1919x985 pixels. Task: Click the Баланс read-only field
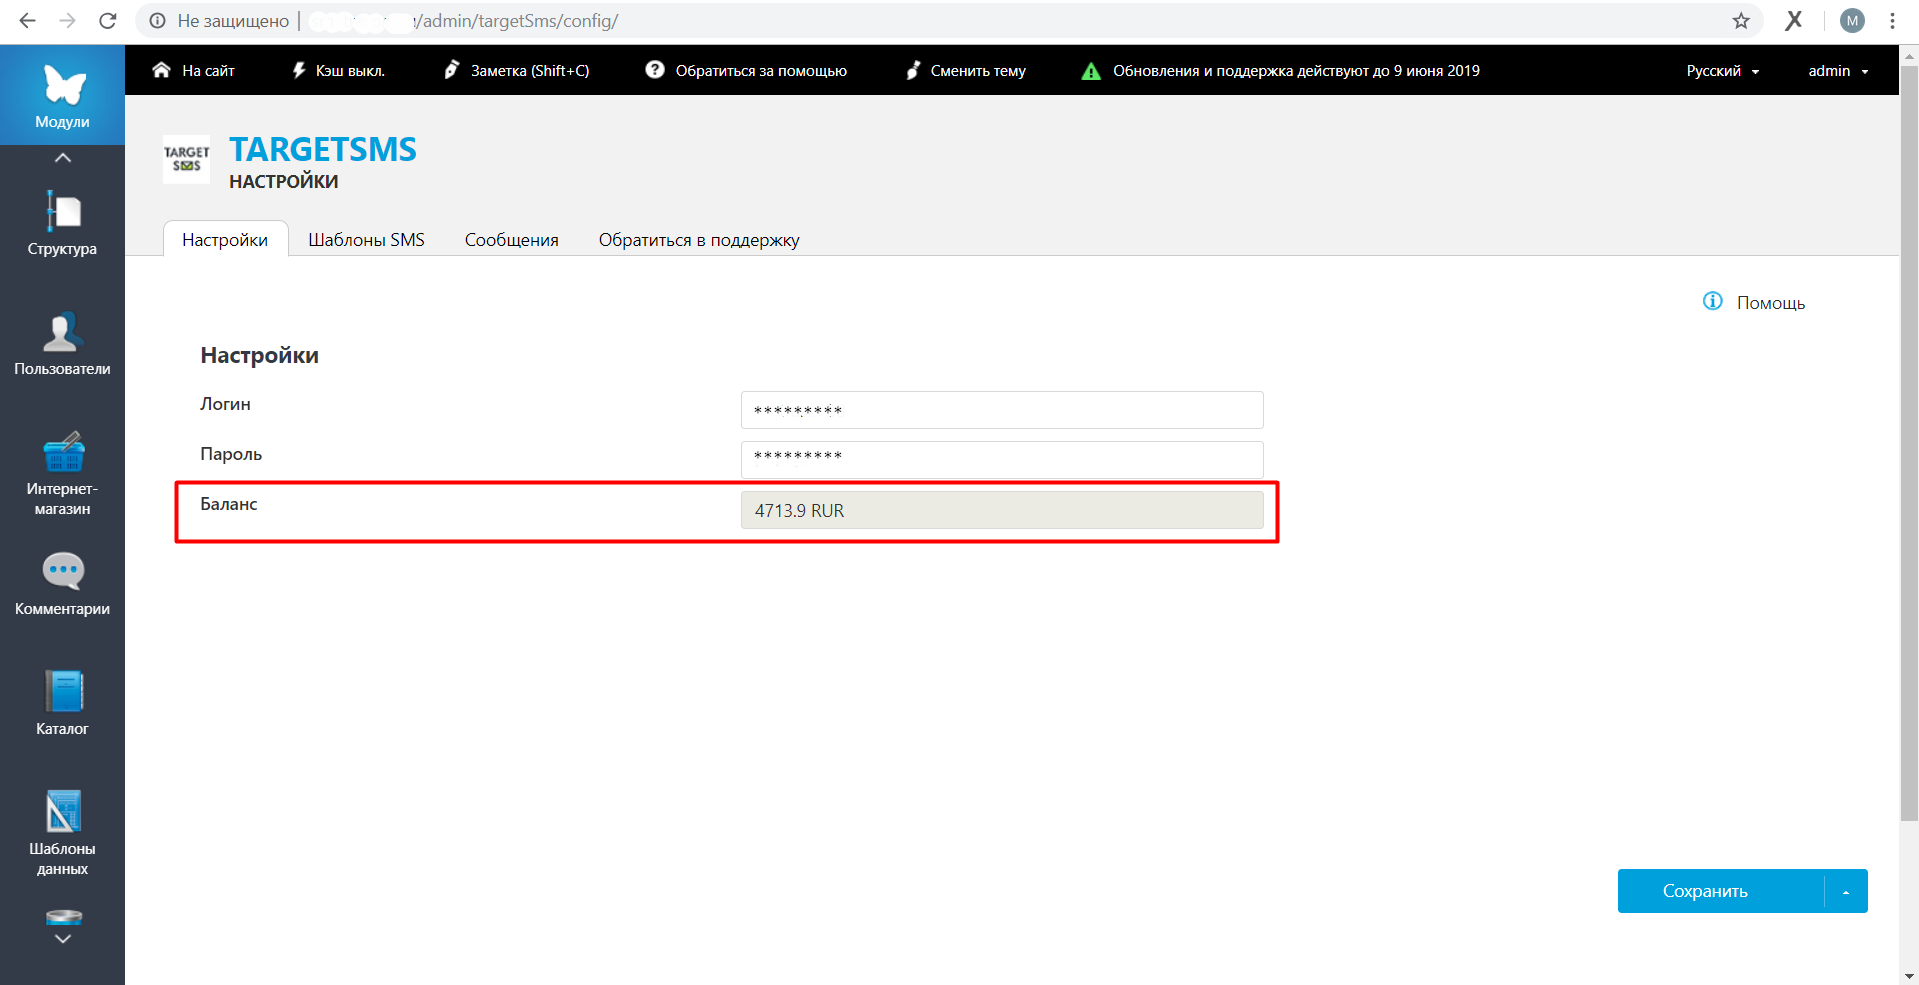(x=1002, y=510)
